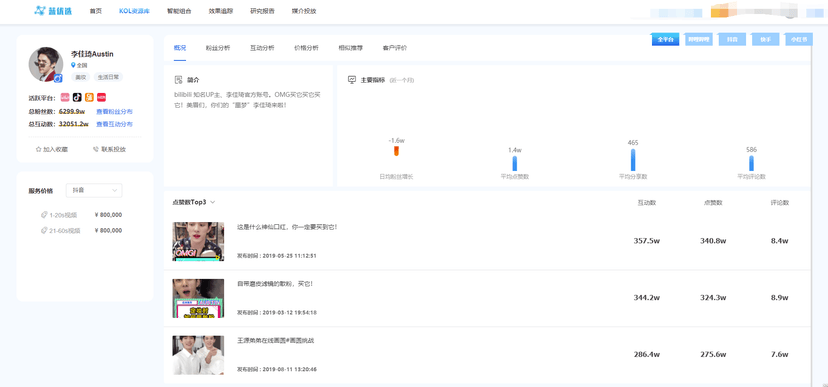Click the blue 平均点赞数 bar
The image size is (828, 387).
pos(514,164)
